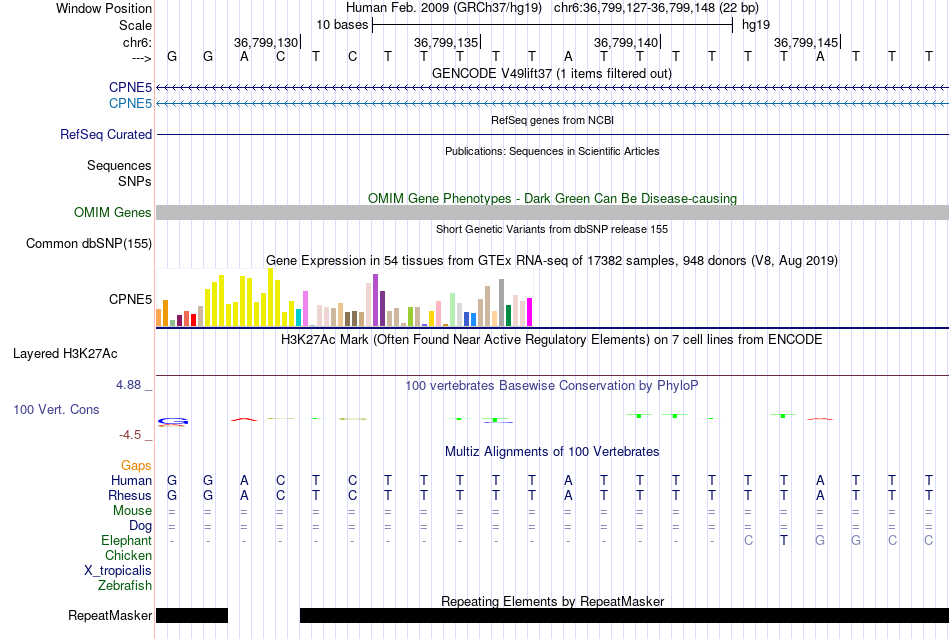
Task: Click position marker 36,799,135 on the ruler
Action: [x=446, y=42]
